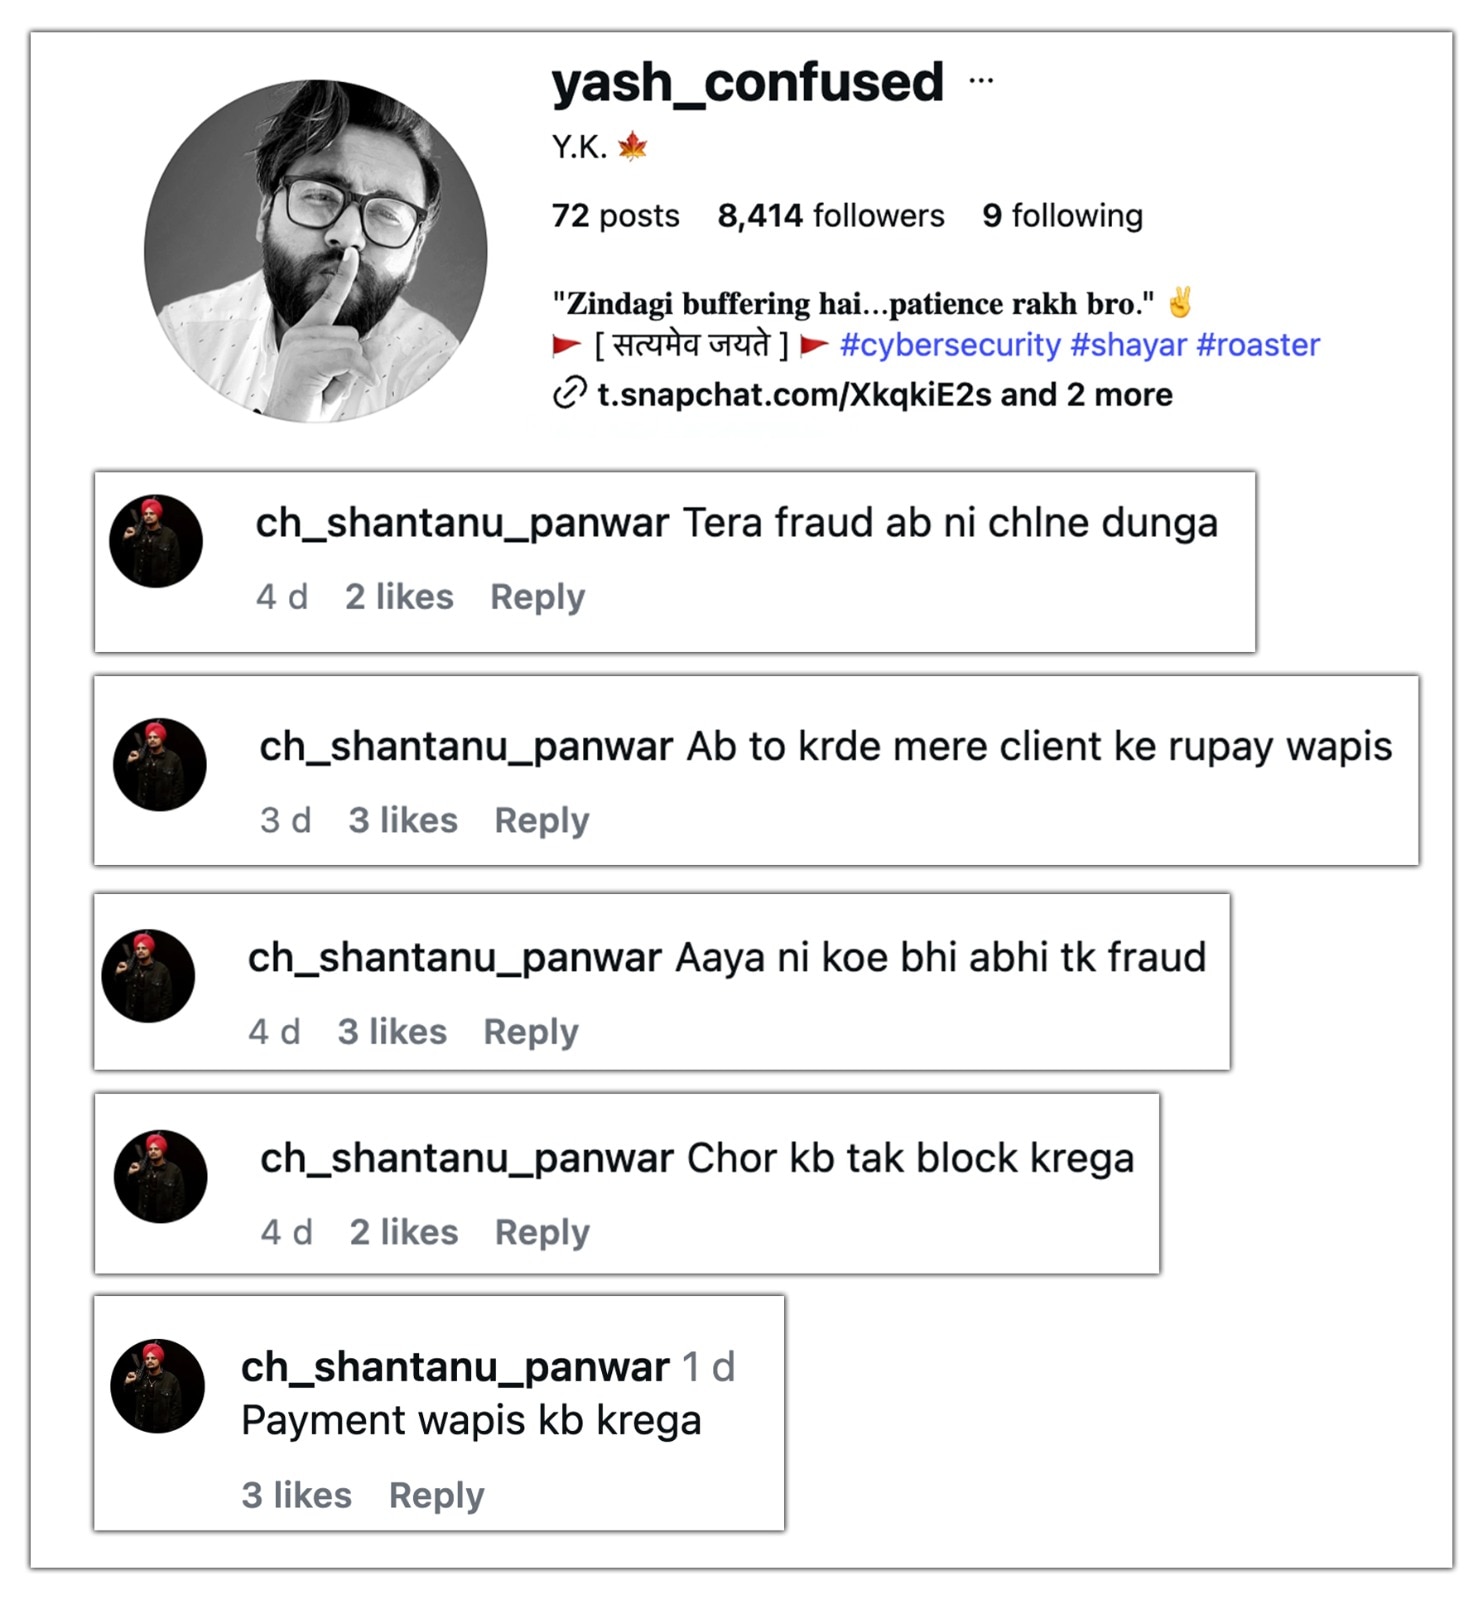This screenshot has width=1483, height=1600.
Task: Reply to 'Tera fraud ab ni chlne dunga'
Action: pyautogui.click(x=536, y=595)
